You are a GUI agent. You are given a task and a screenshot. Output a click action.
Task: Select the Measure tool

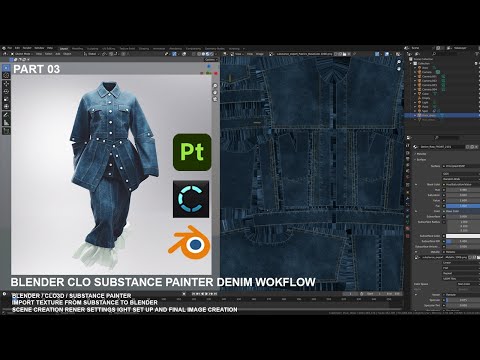(x=6, y=123)
